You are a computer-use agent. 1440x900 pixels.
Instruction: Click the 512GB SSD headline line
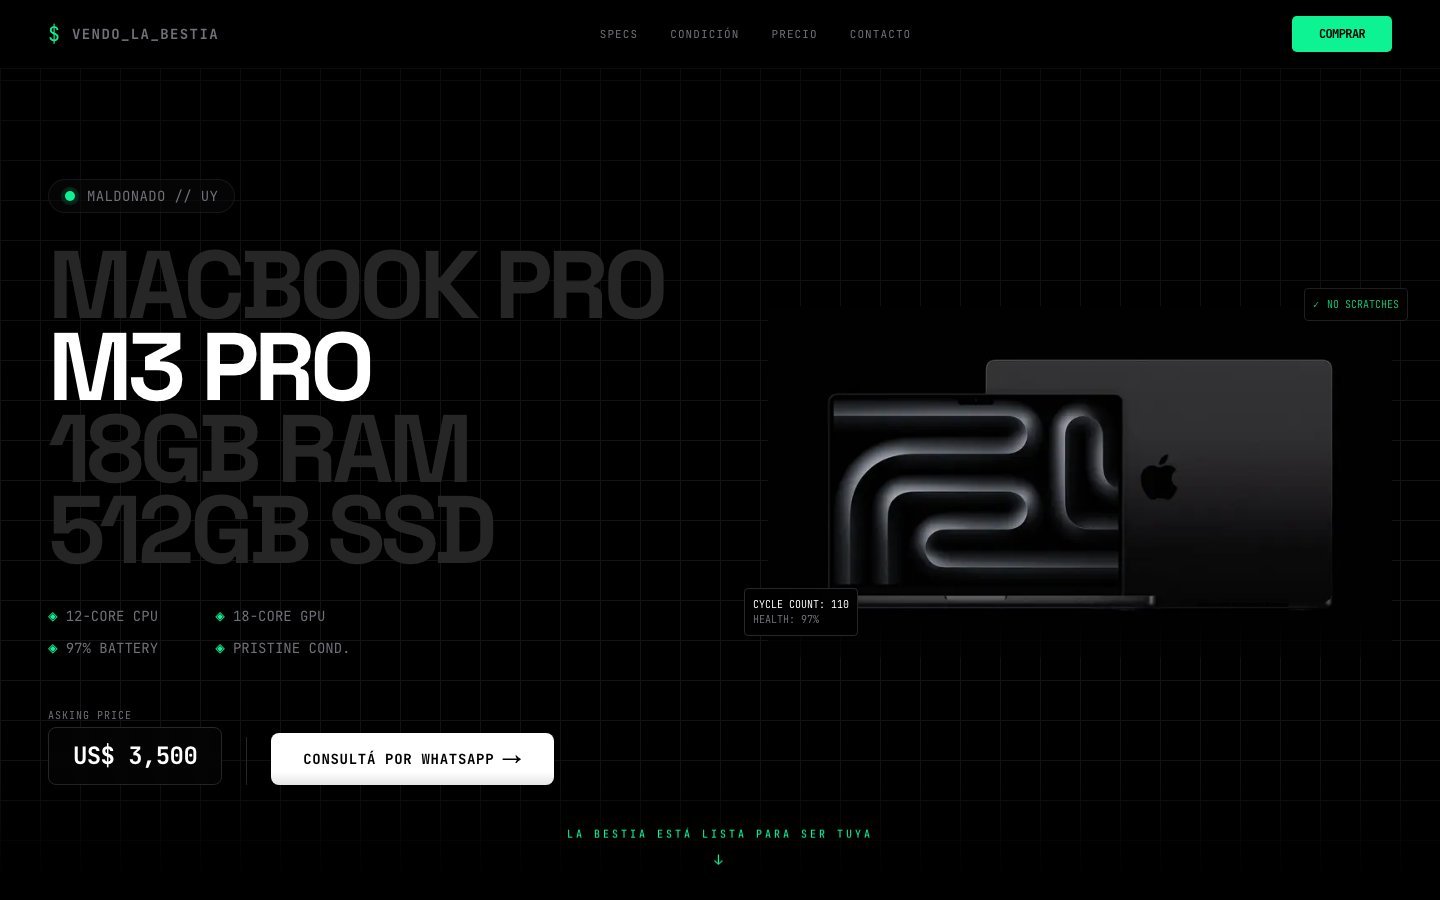coord(271,530)
